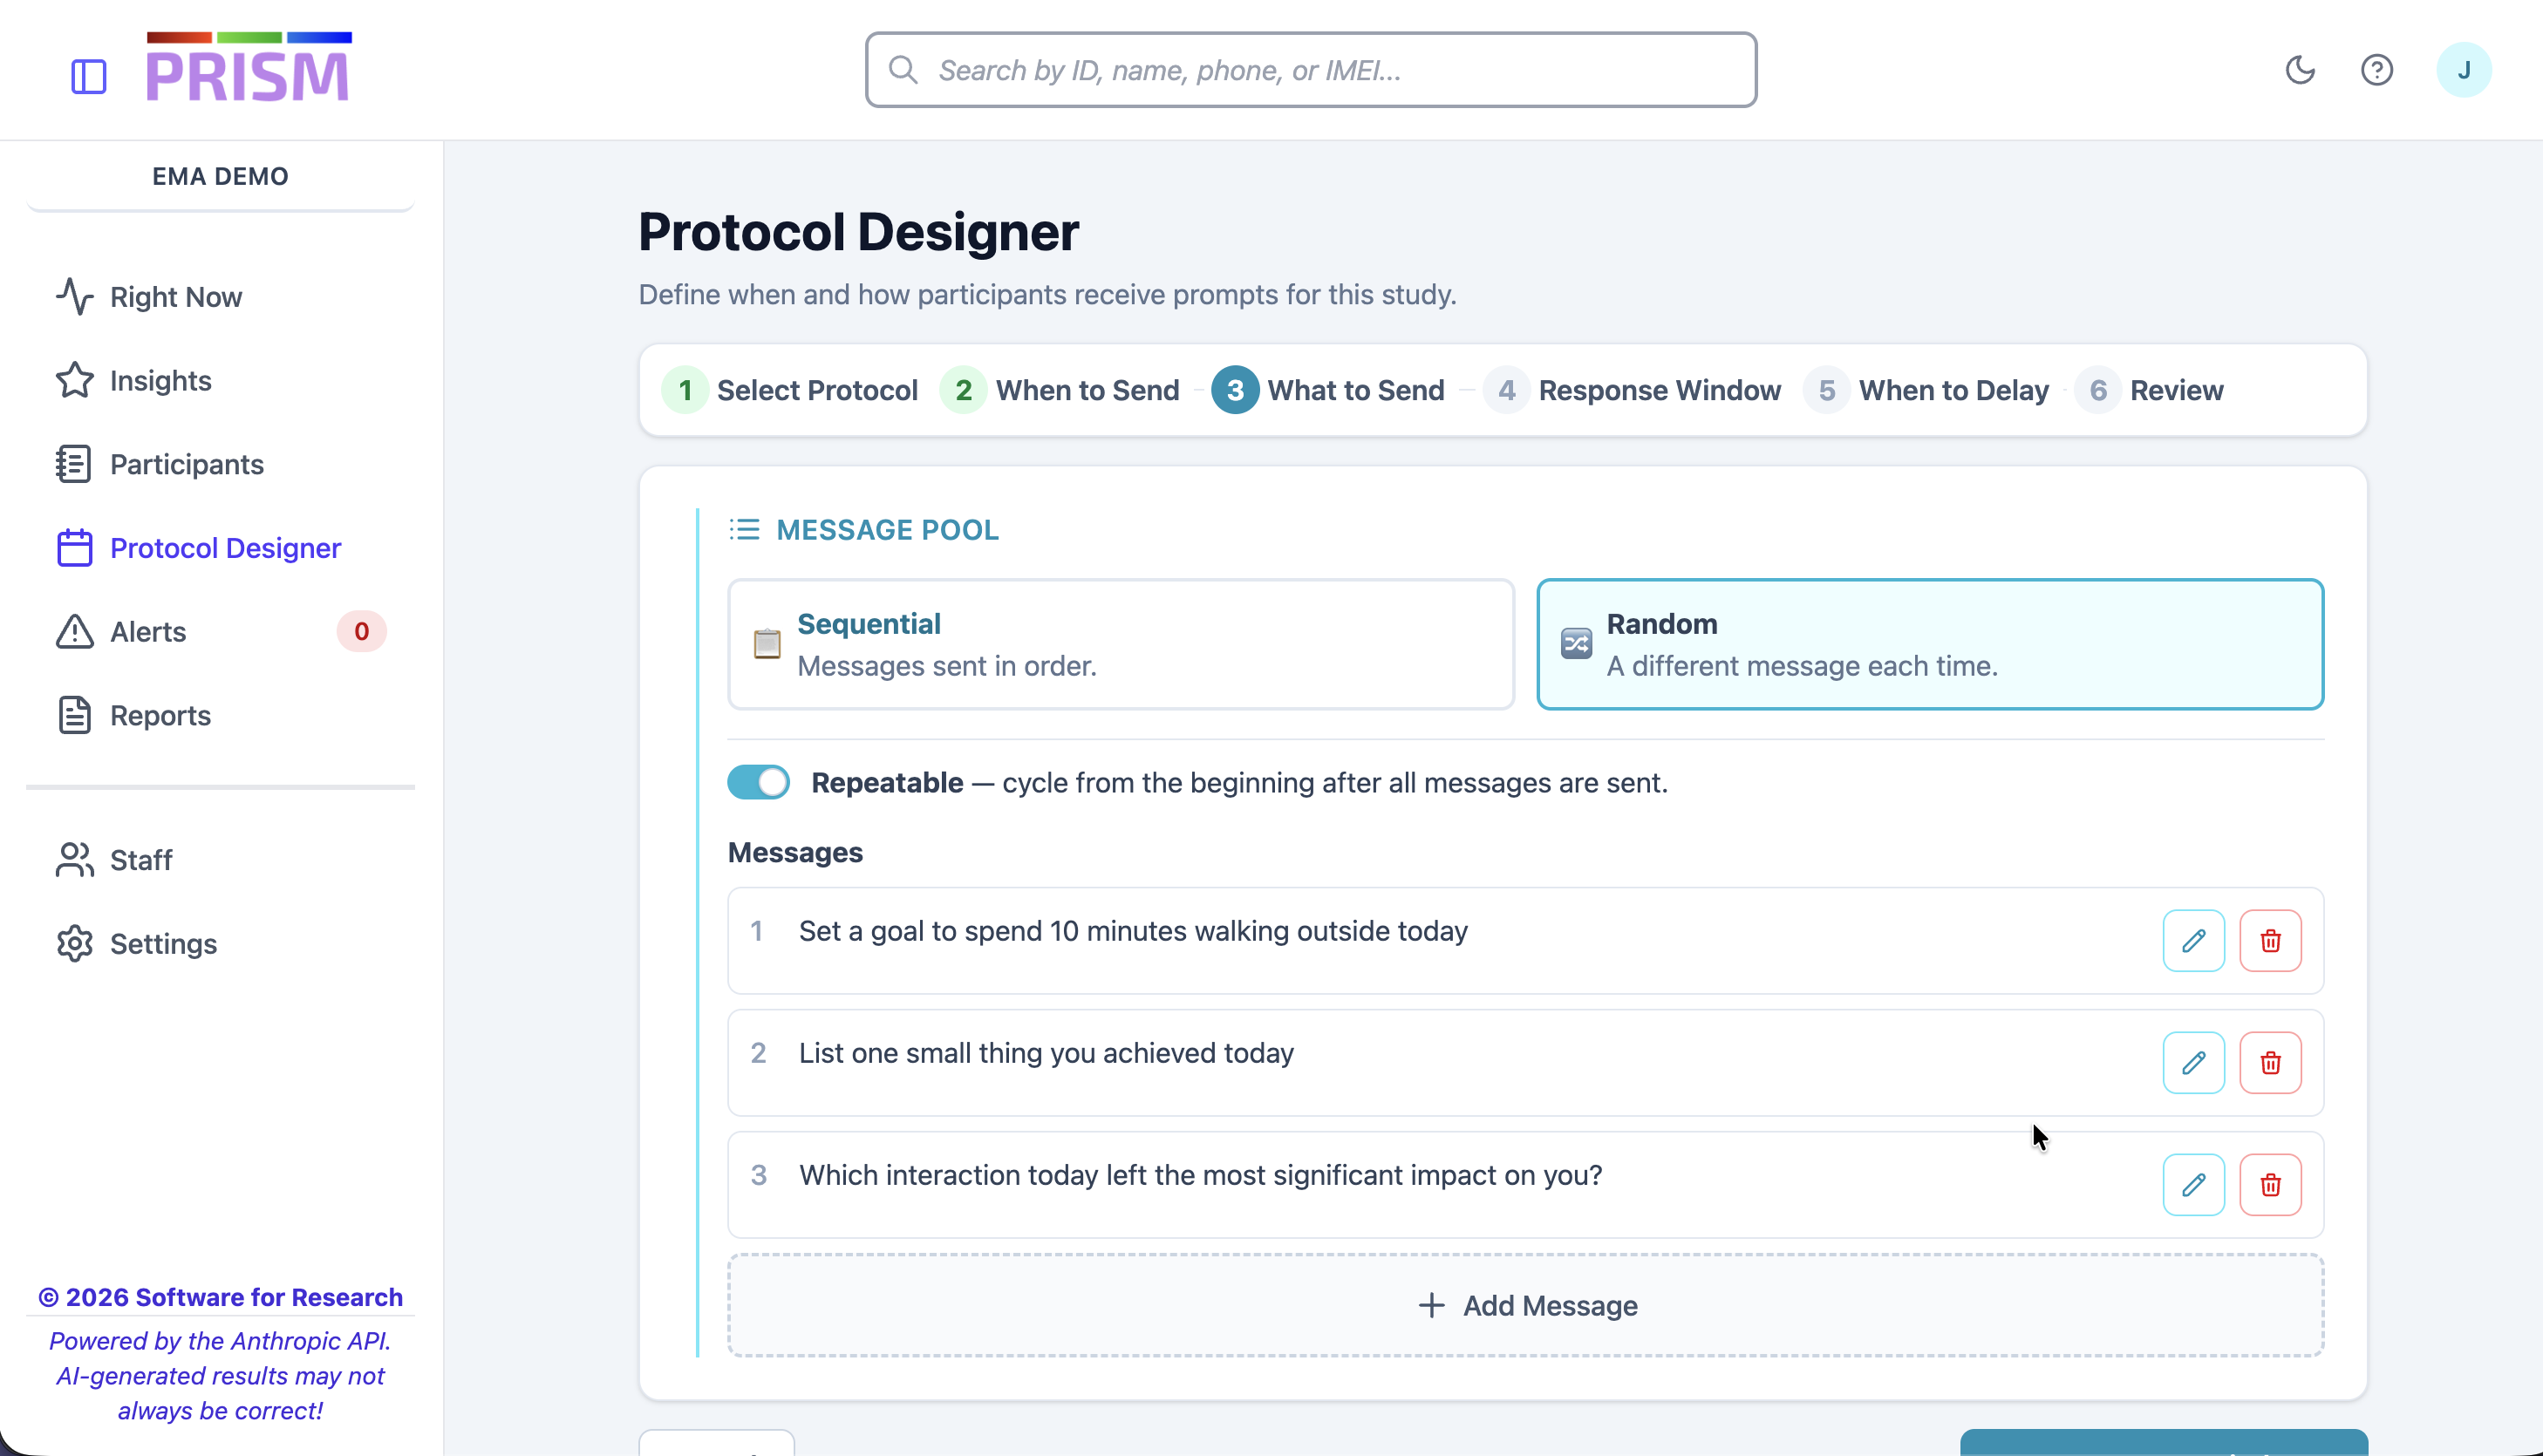
Task: Toggle dark mode with the moon icon
Action: [2301, 69]
